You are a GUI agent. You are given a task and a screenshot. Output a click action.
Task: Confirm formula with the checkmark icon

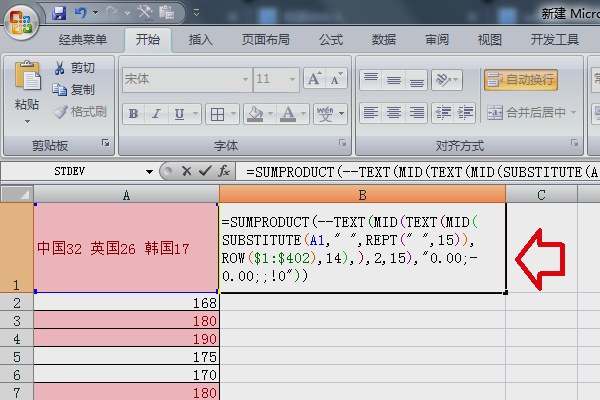point(204,171)
